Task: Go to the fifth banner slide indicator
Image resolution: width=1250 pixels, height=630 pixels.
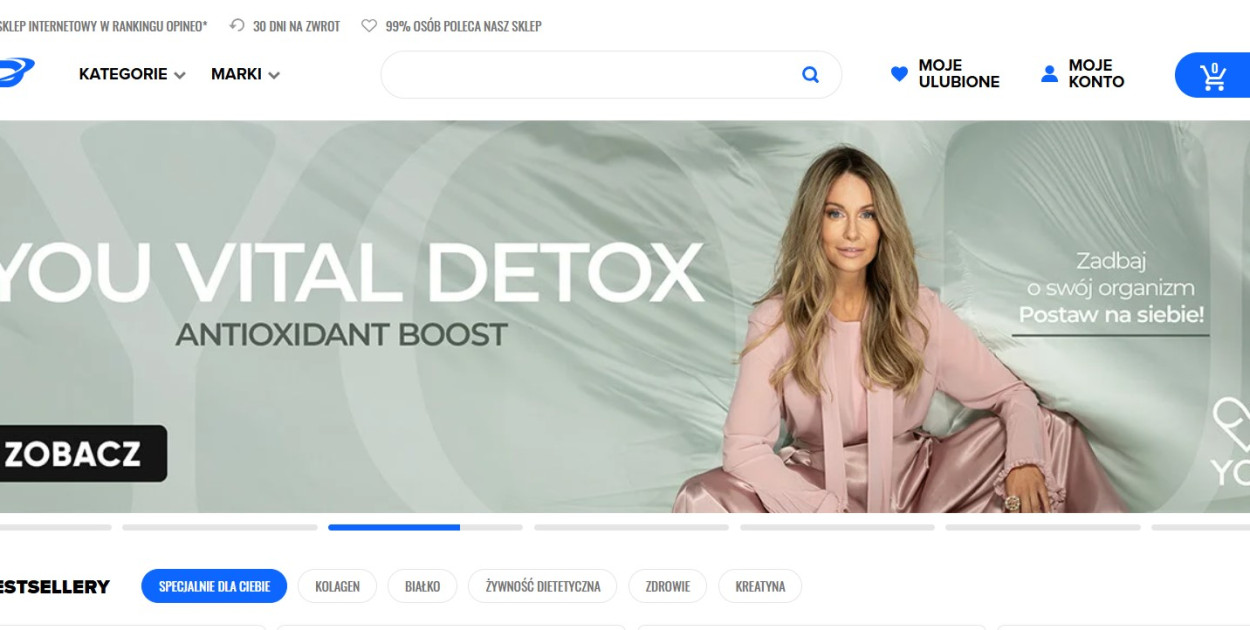Action: point(837,527)
